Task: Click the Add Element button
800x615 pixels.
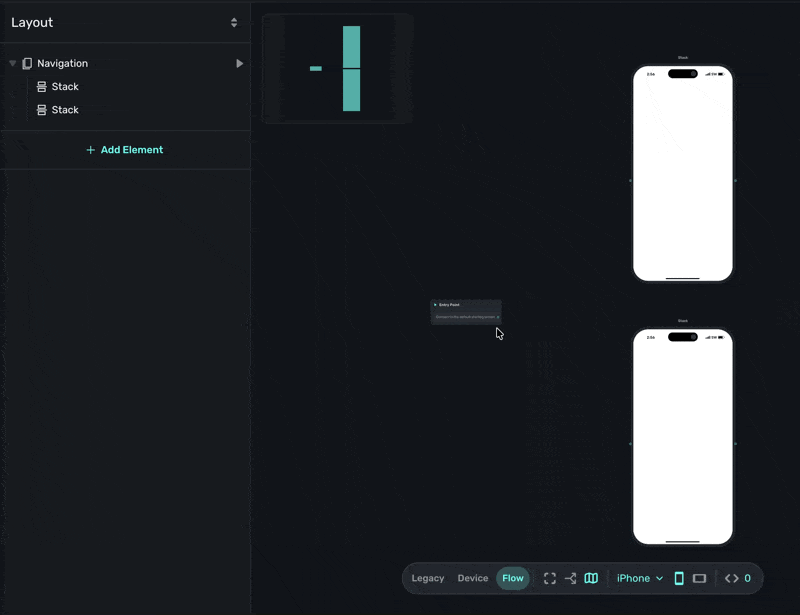Action: point(125,150)
